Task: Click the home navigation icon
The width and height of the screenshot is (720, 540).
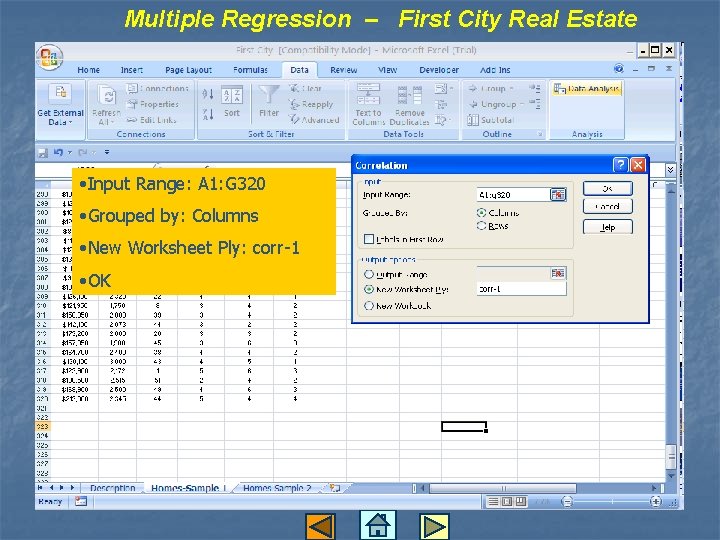Action: [x=377, y=525]
